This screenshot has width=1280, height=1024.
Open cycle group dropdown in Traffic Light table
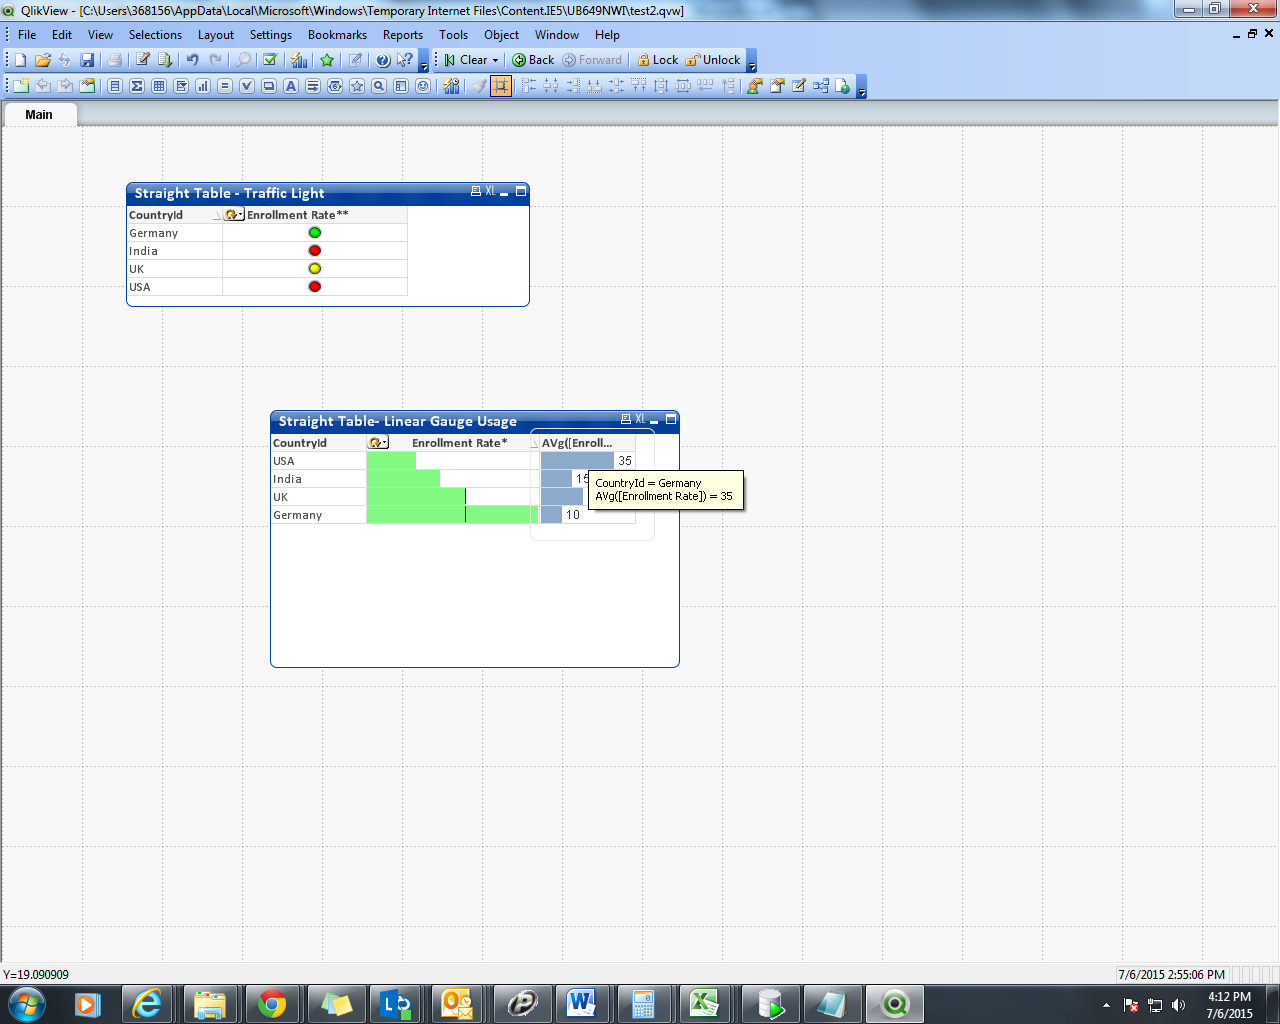234,215
